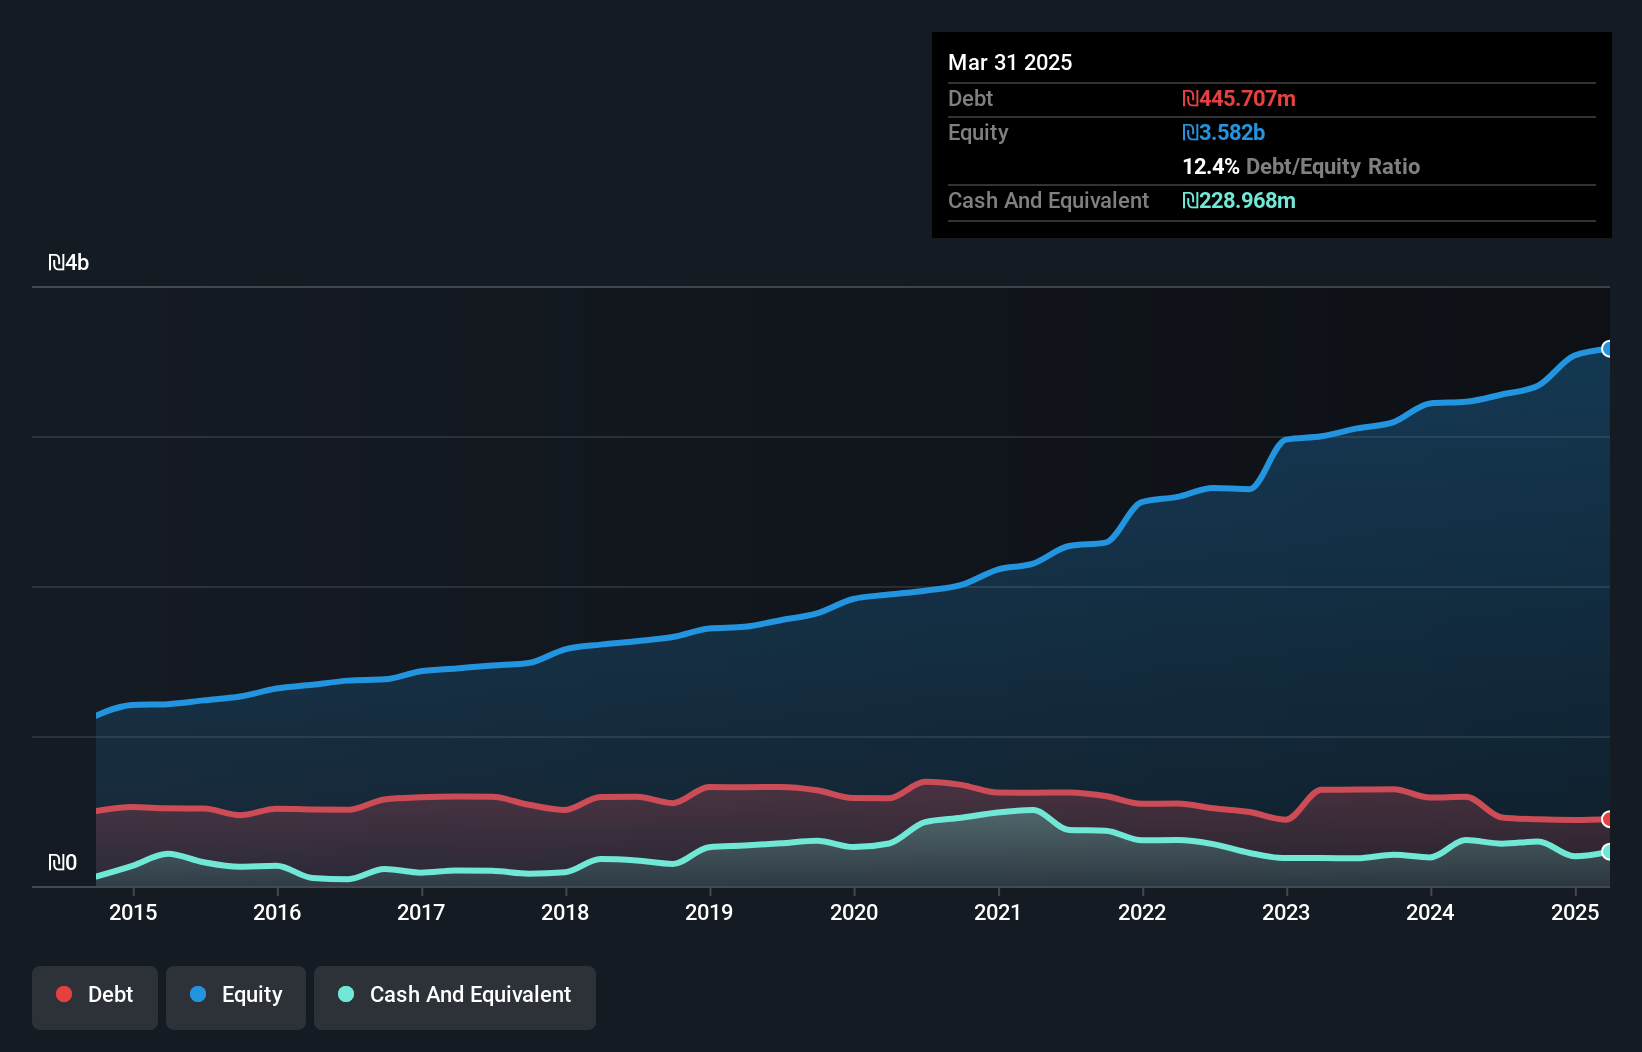Click the 2020 x-axis year label

pyautogui.click(x=854, y=912)
